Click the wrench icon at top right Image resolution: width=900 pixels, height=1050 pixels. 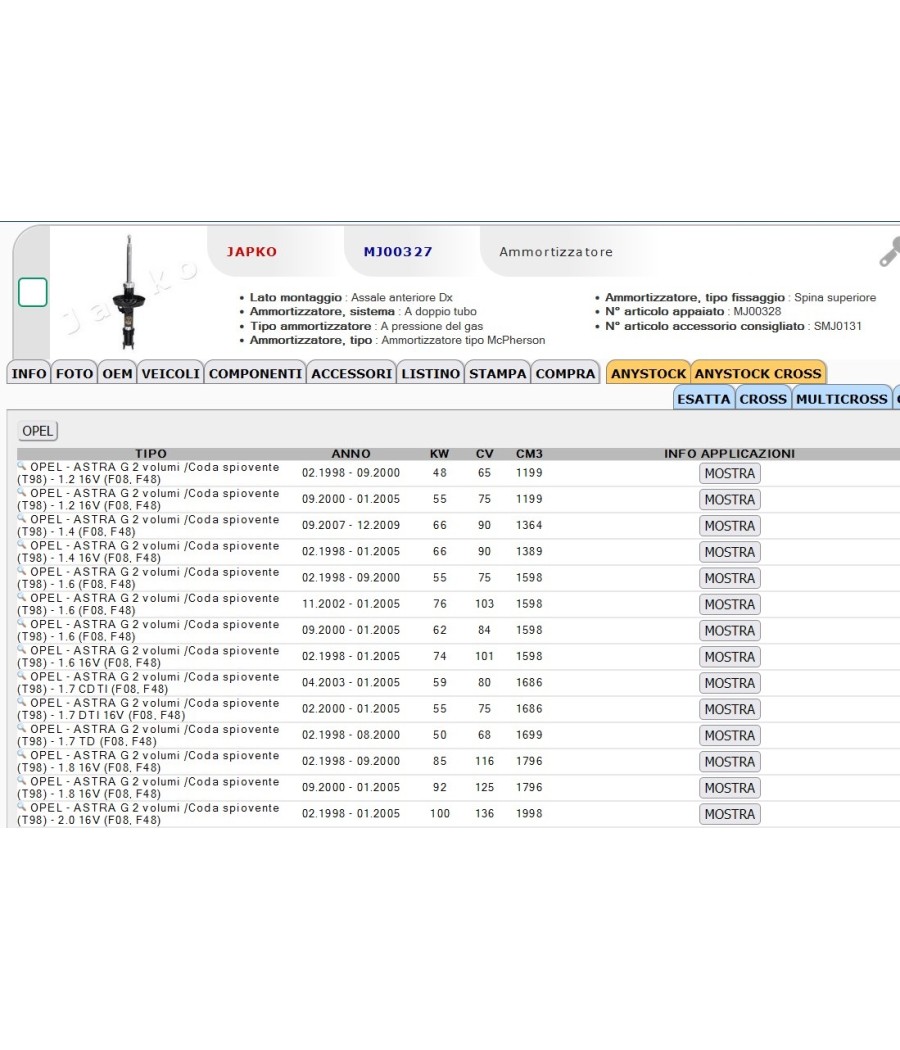[x=889, y=252]
